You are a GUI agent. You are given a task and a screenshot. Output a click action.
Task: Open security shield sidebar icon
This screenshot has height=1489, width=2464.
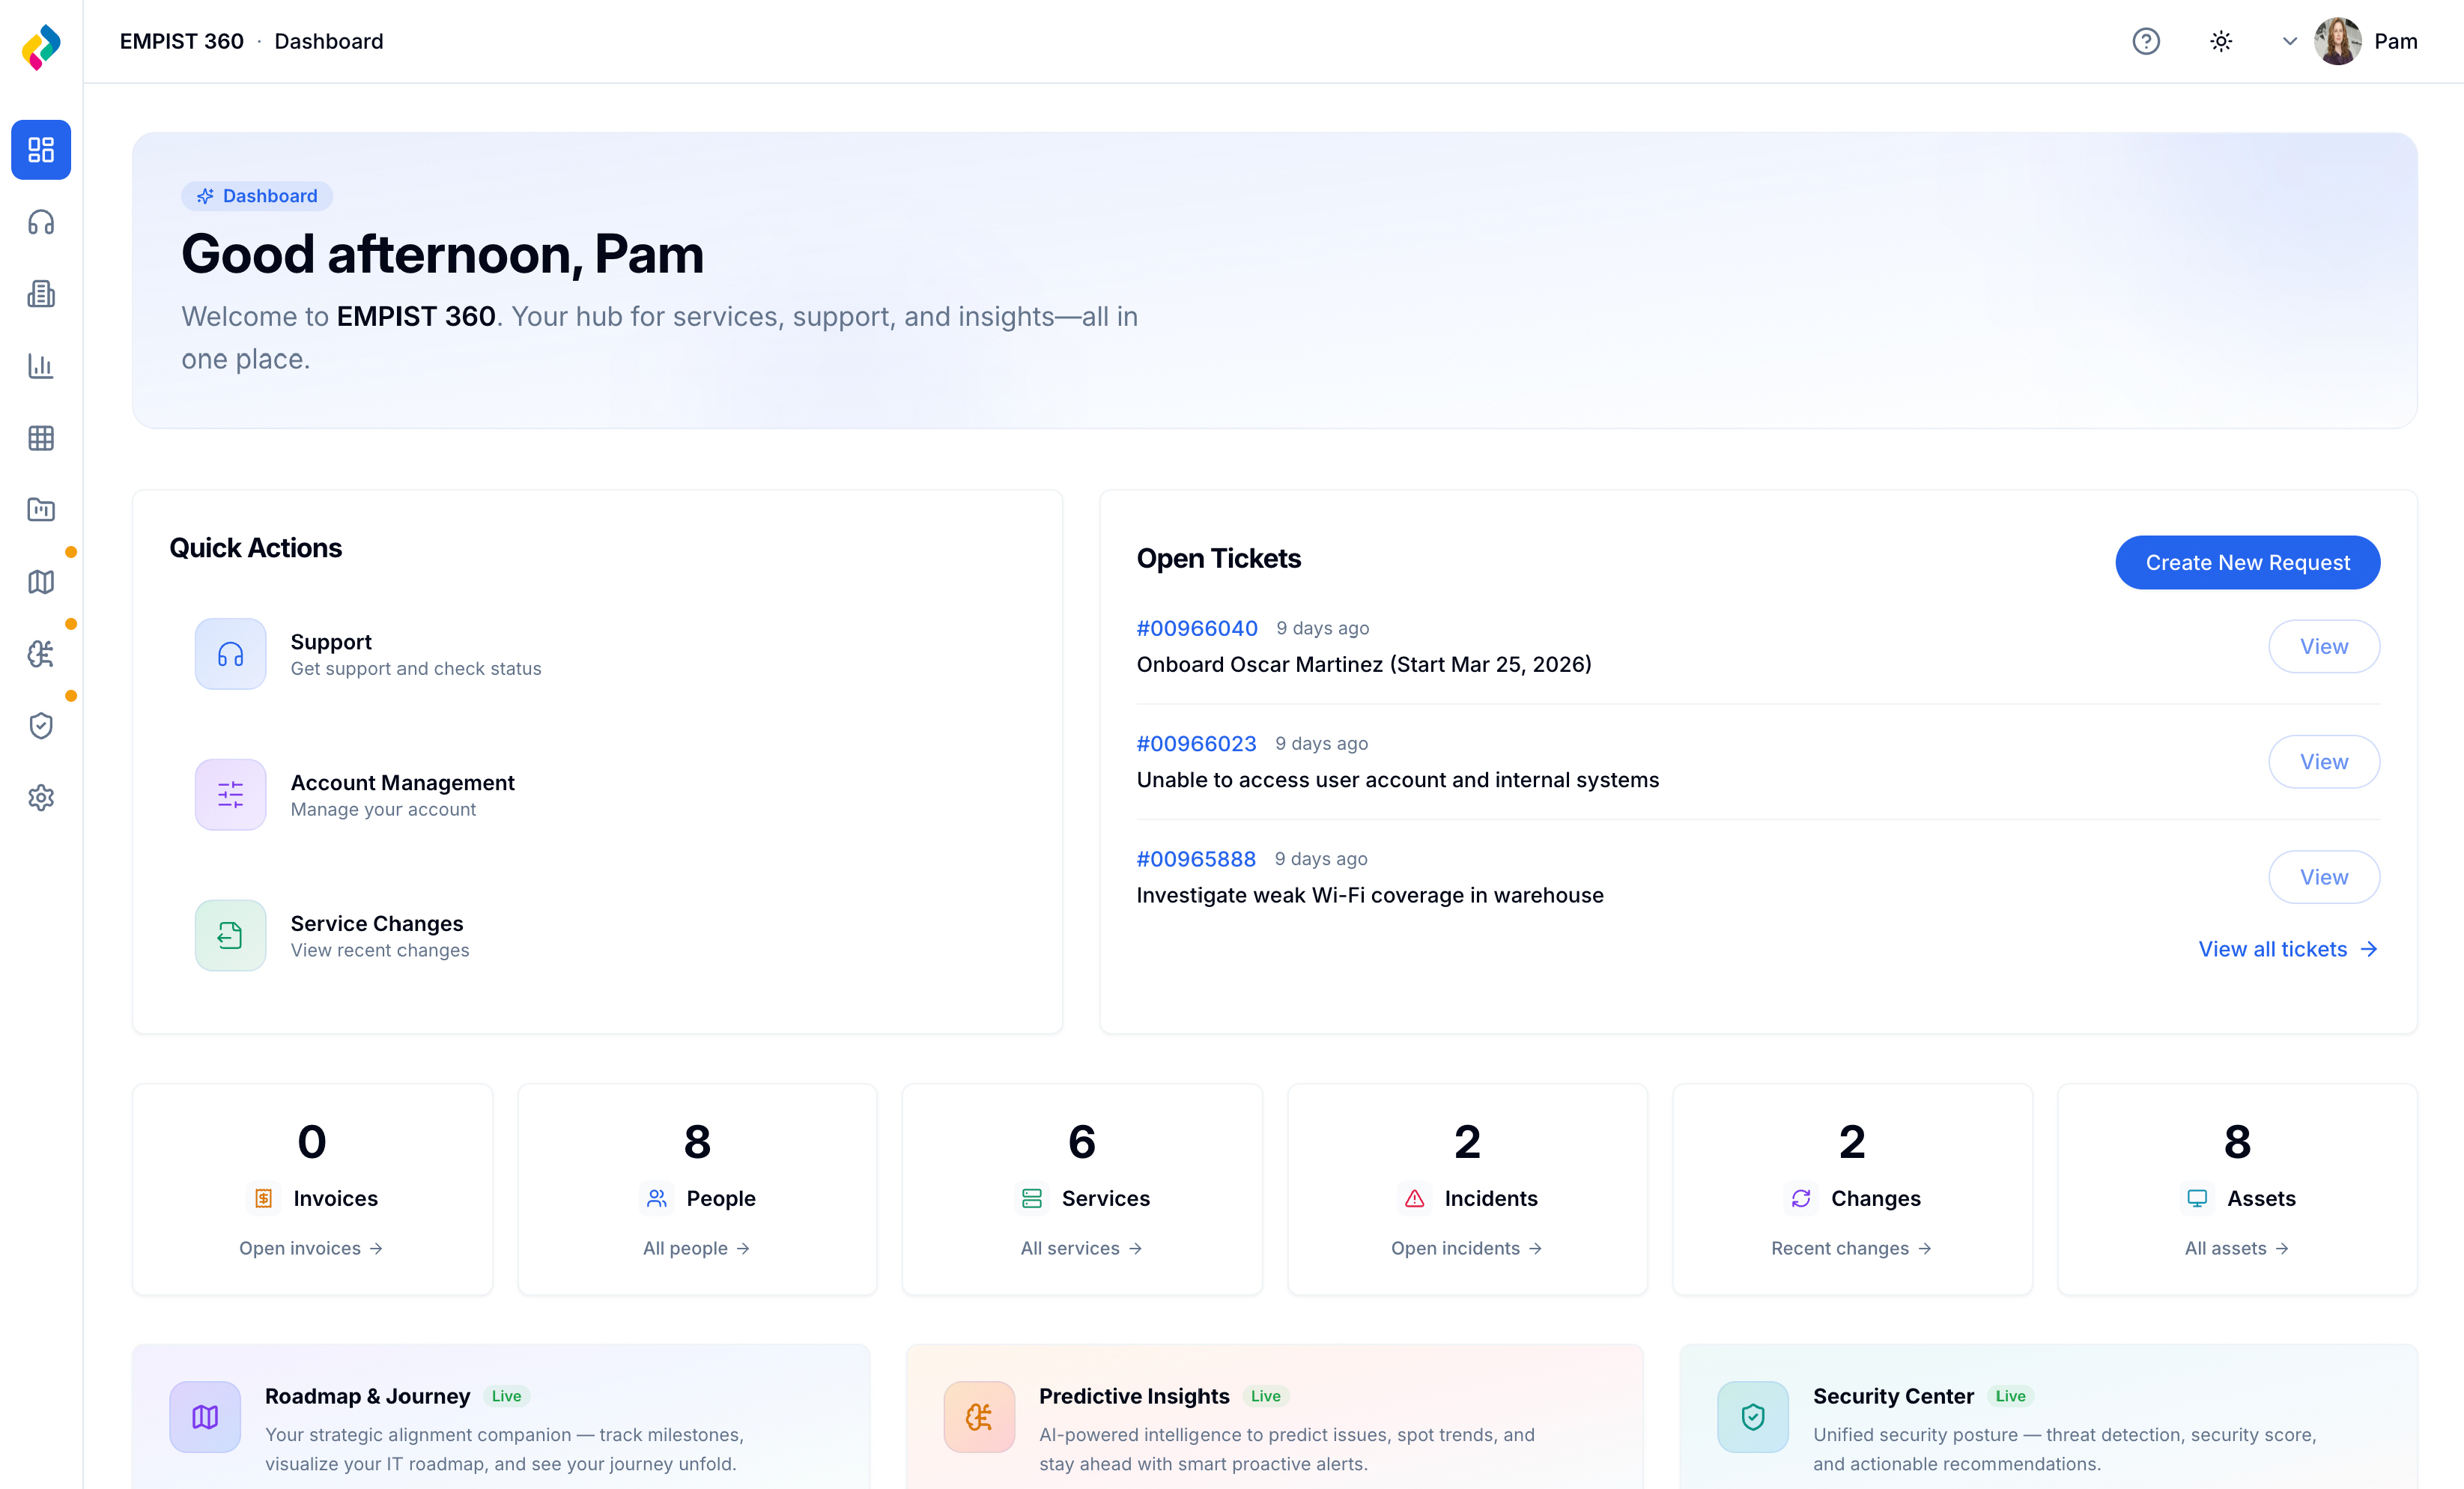[x=41, y=726]
